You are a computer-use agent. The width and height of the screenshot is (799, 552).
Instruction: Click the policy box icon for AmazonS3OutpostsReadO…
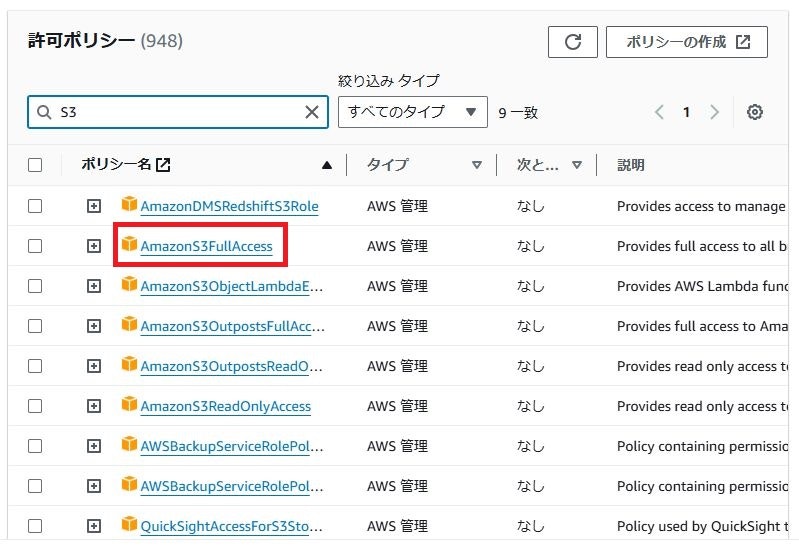129,364
